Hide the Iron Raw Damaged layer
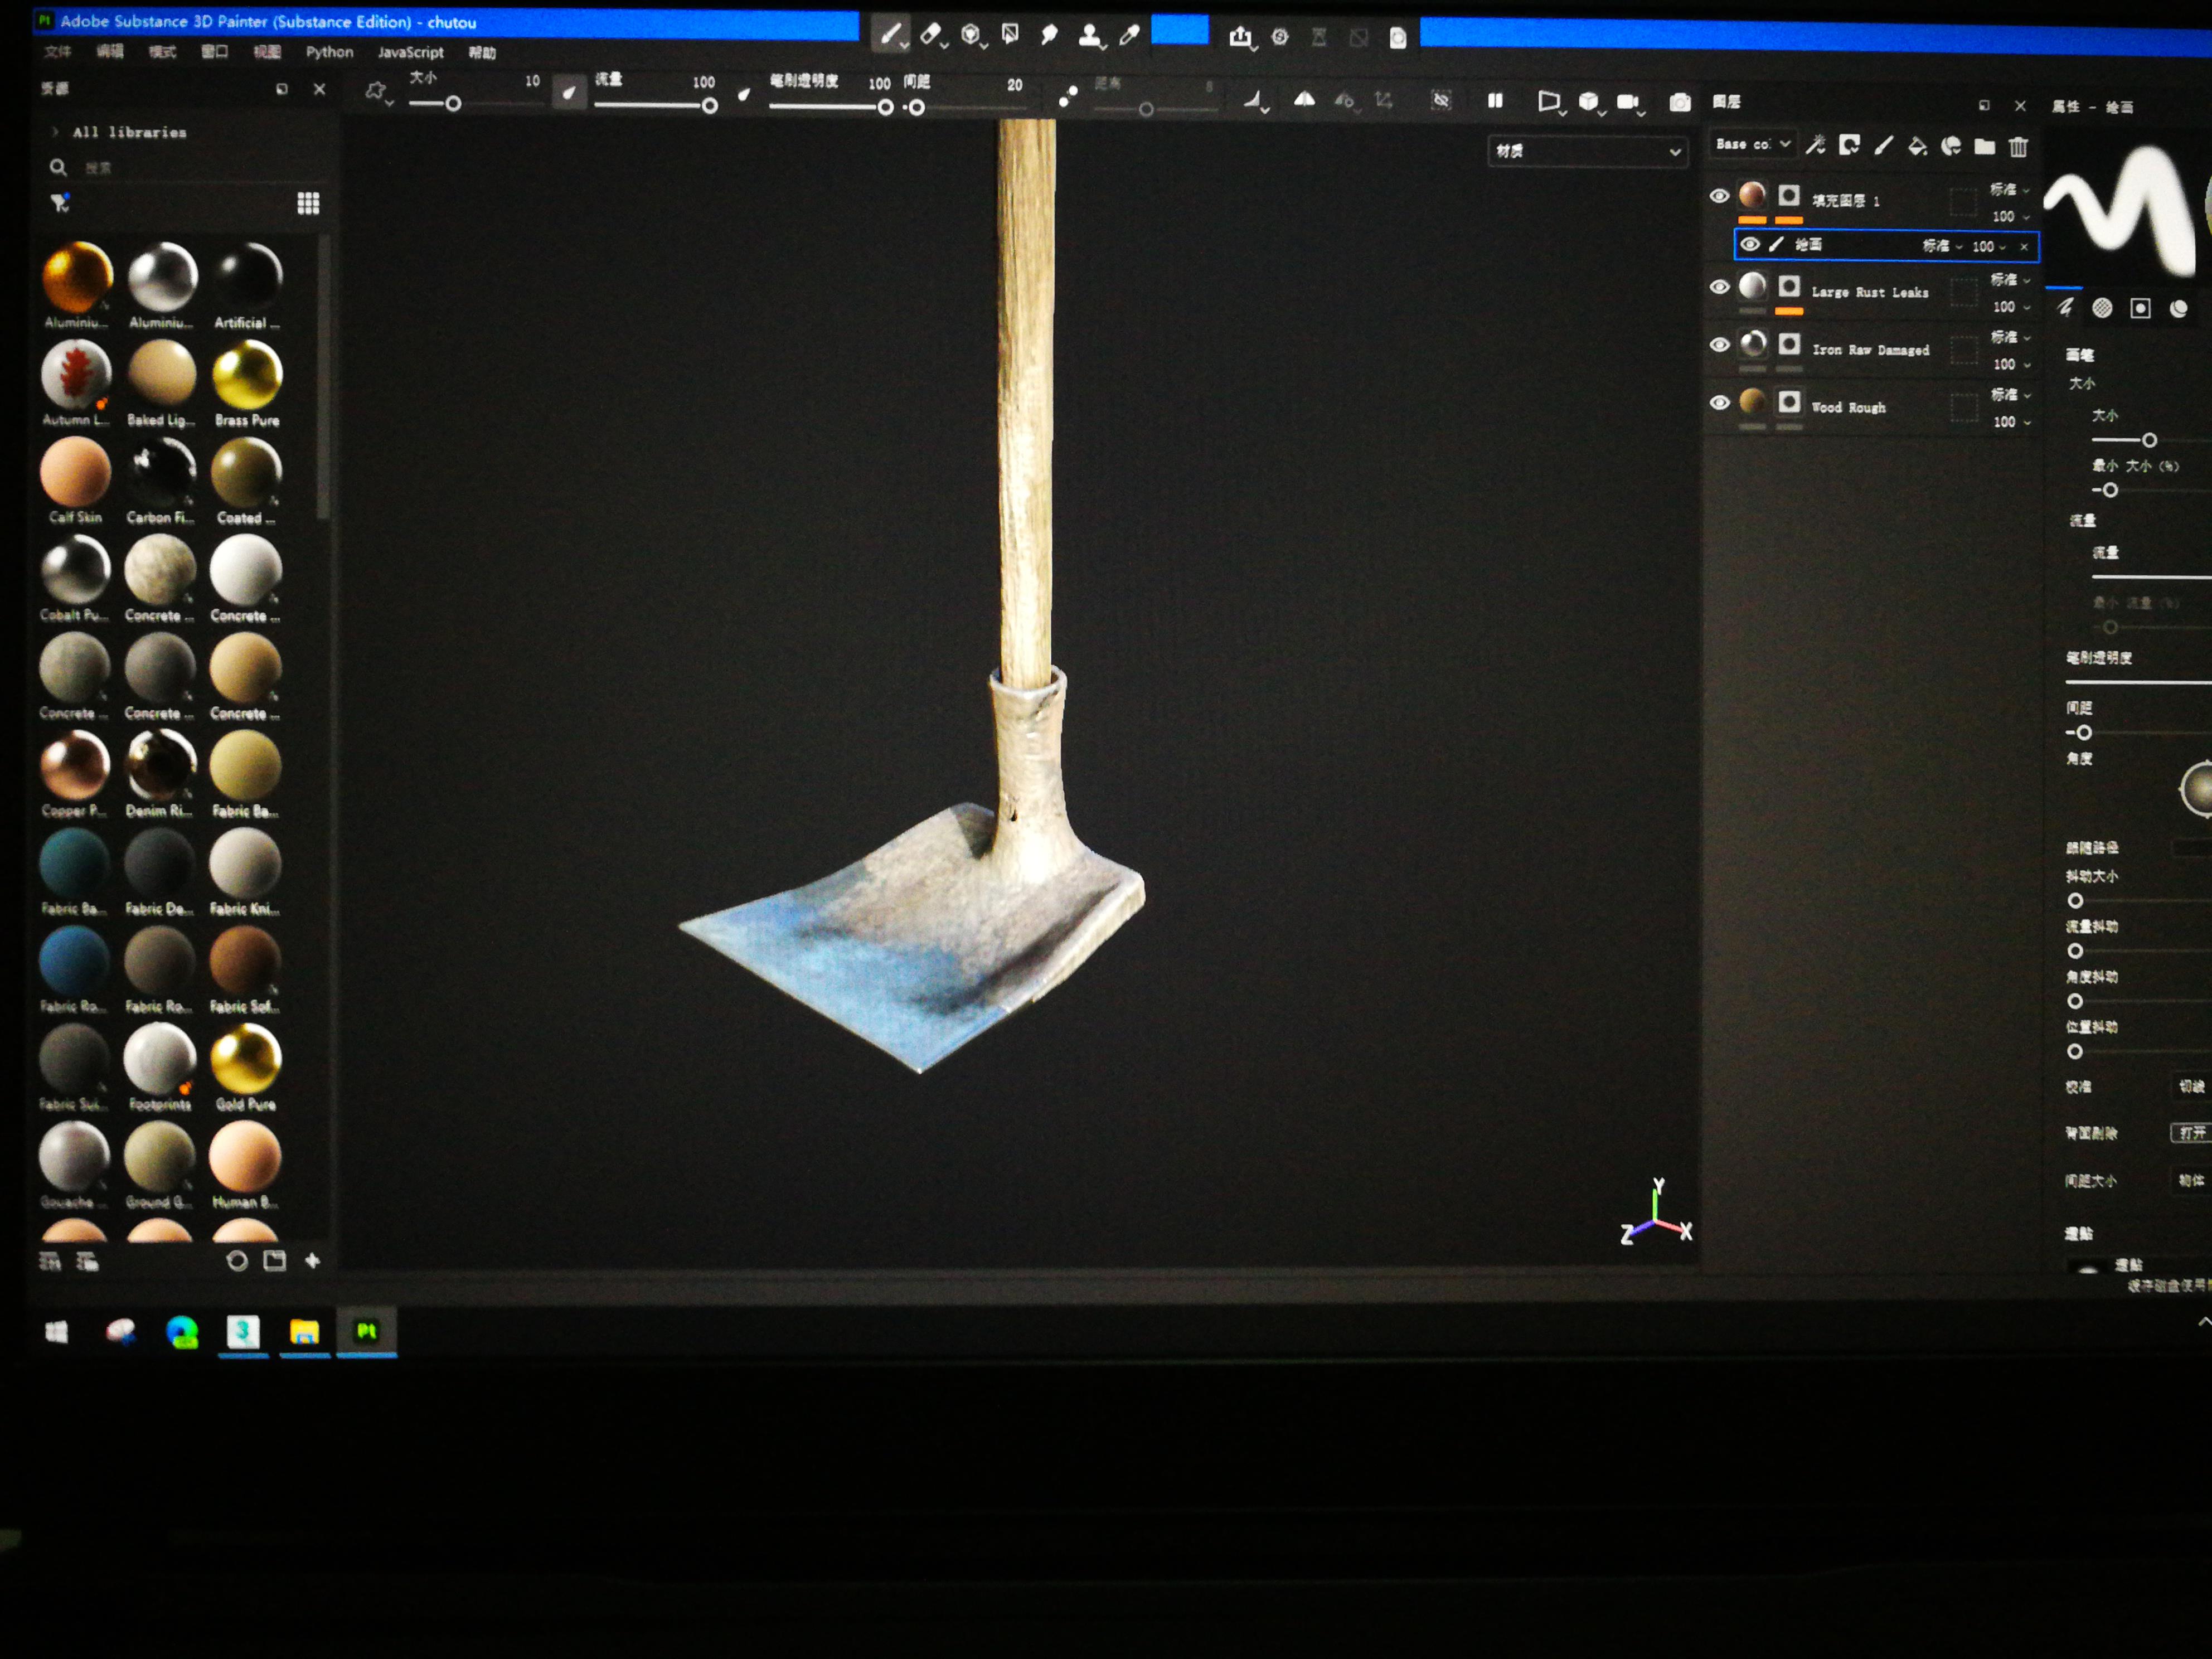Image resolution: width=2212 pixels, height=1659 pixels. [1719, 344]
